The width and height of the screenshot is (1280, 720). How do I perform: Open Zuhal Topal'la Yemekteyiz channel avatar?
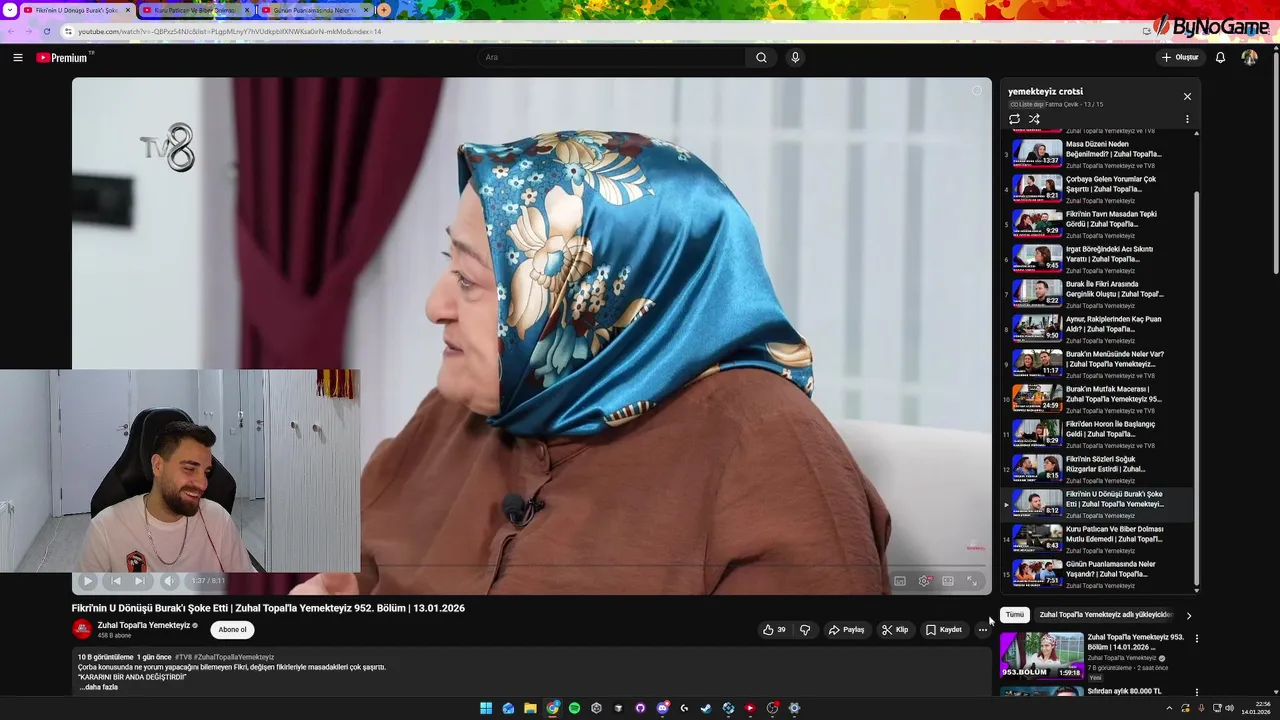click(82, 629)
